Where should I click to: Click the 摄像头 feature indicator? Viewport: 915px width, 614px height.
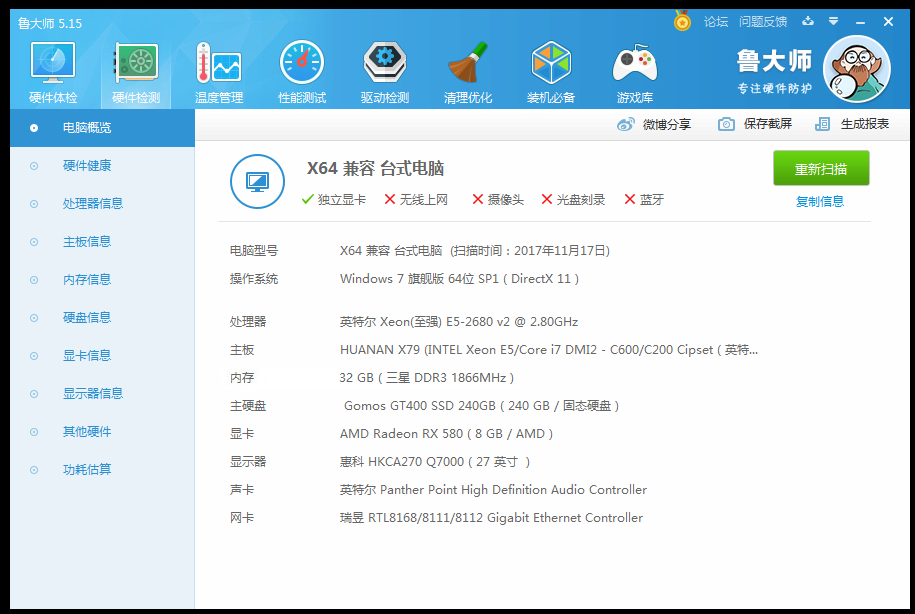point(498,200)
